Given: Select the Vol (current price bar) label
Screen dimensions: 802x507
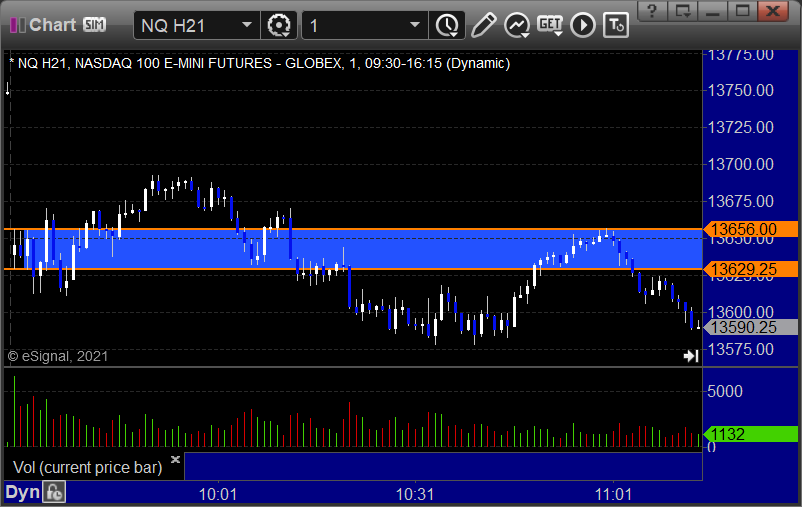Looking at the screenshot, I should (87, 467).
